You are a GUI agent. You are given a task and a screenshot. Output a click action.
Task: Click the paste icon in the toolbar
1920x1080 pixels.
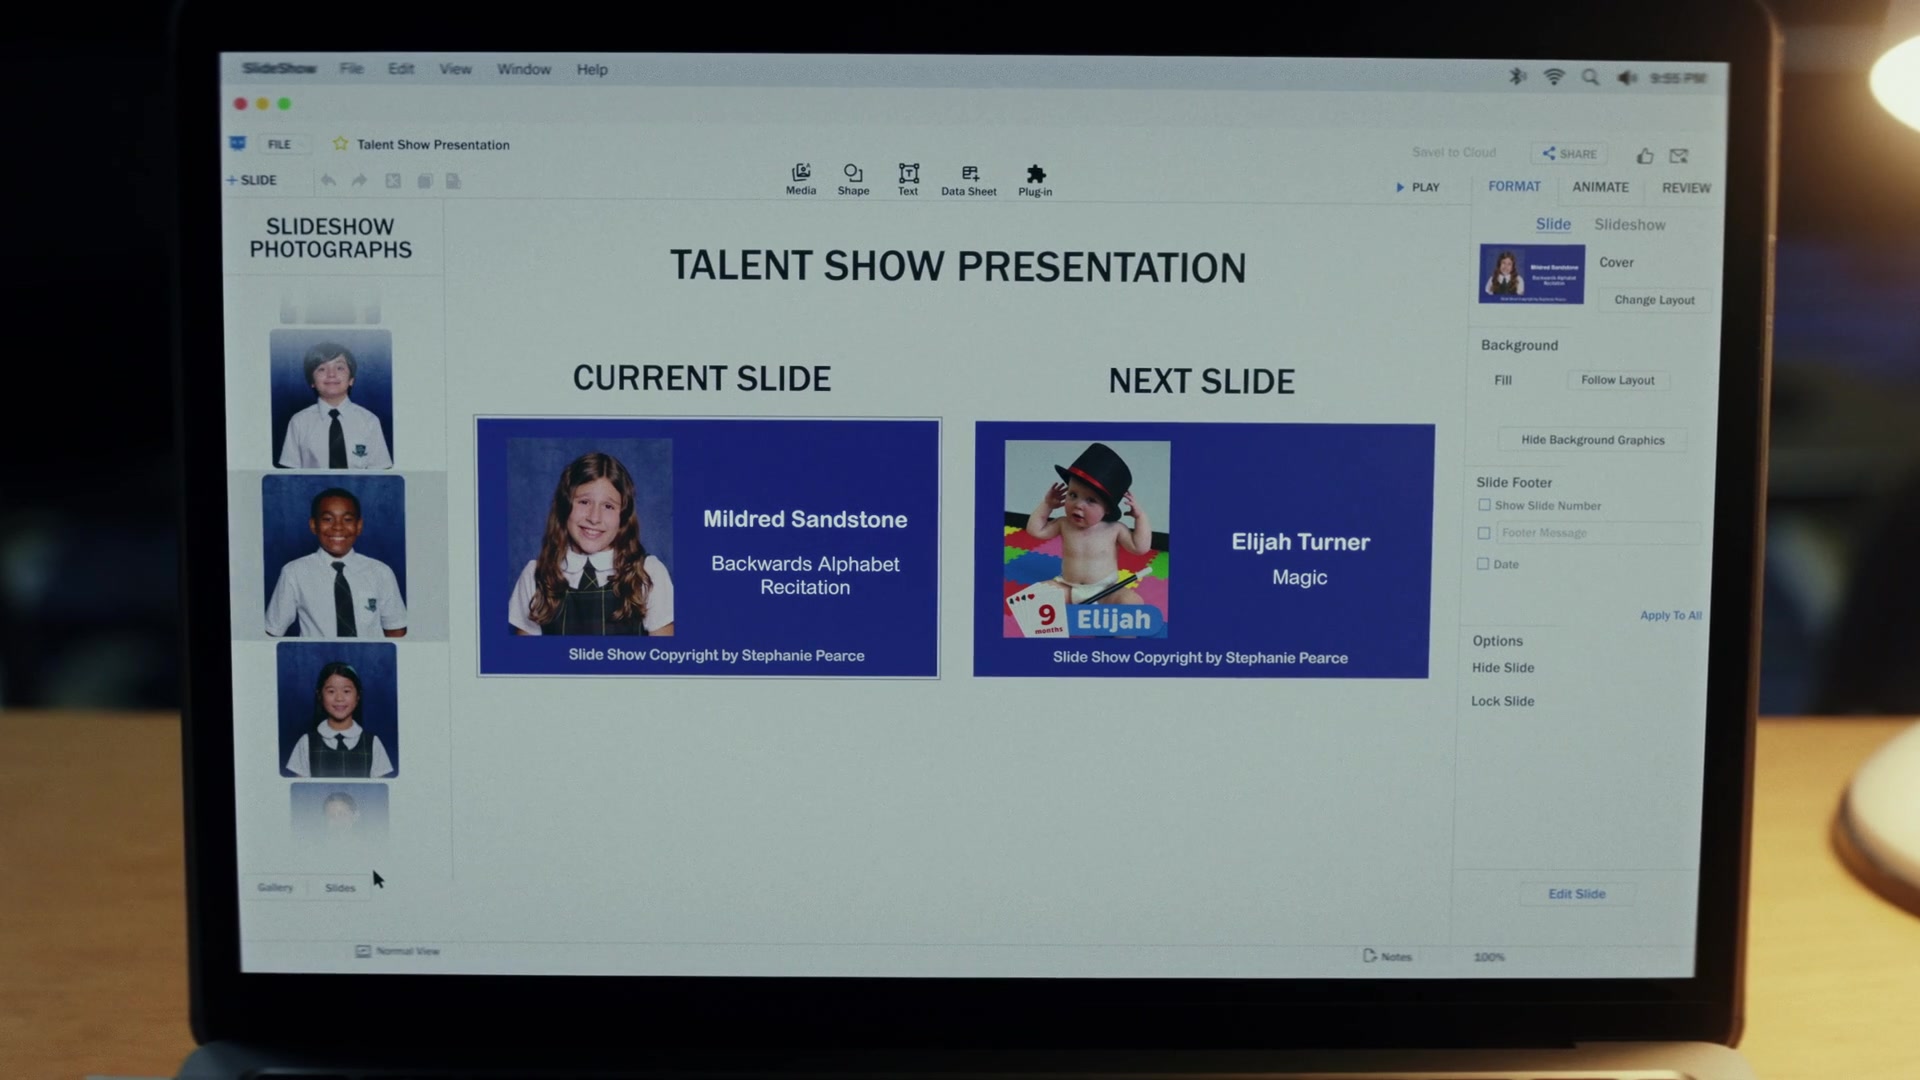click(x=454, y=181)
